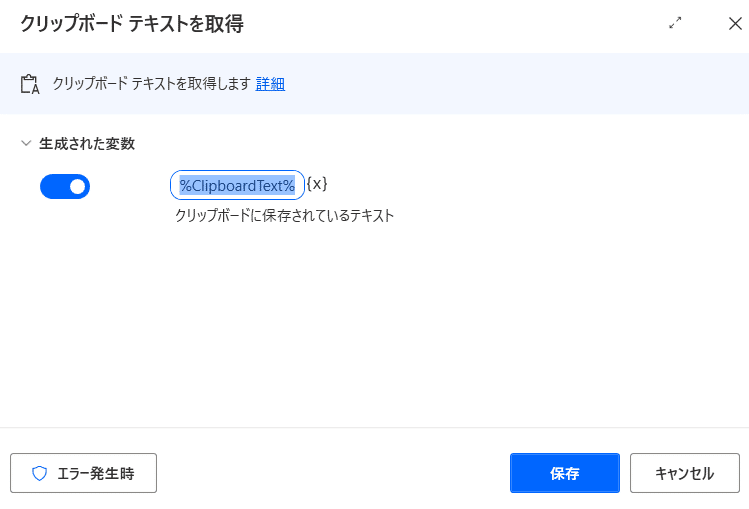Viewport: 749px width, 509px height.
Task: Collapse the 生成された変数 section chevron
Action: pyautogui.click(x=26, y=143)
